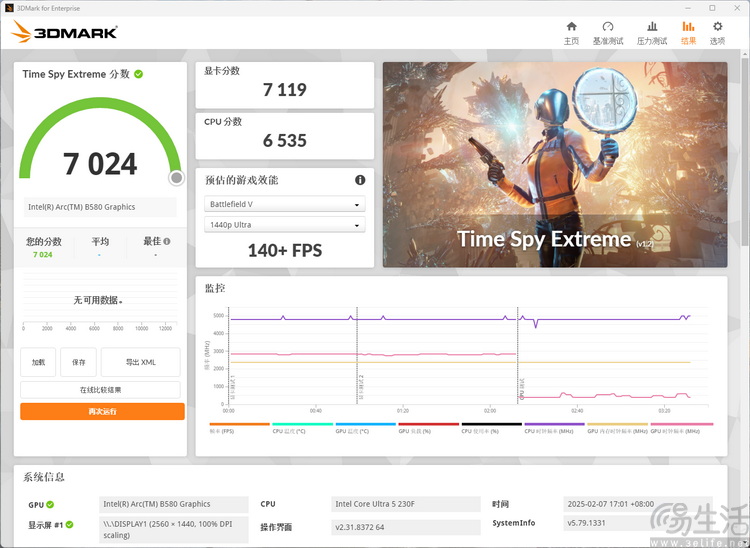
Task: Open the 结果 results bar-chart icon
Action: pos(688,27)
